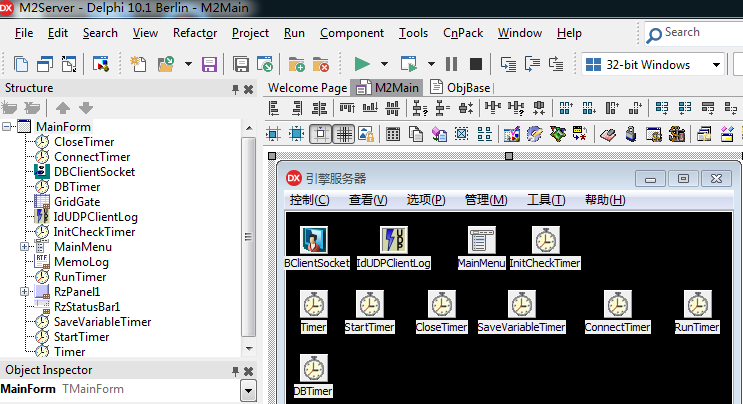This screenshot has height=404, width=743.
Task: Click Add File to Project folder icon
Action: tap(297, 64)
